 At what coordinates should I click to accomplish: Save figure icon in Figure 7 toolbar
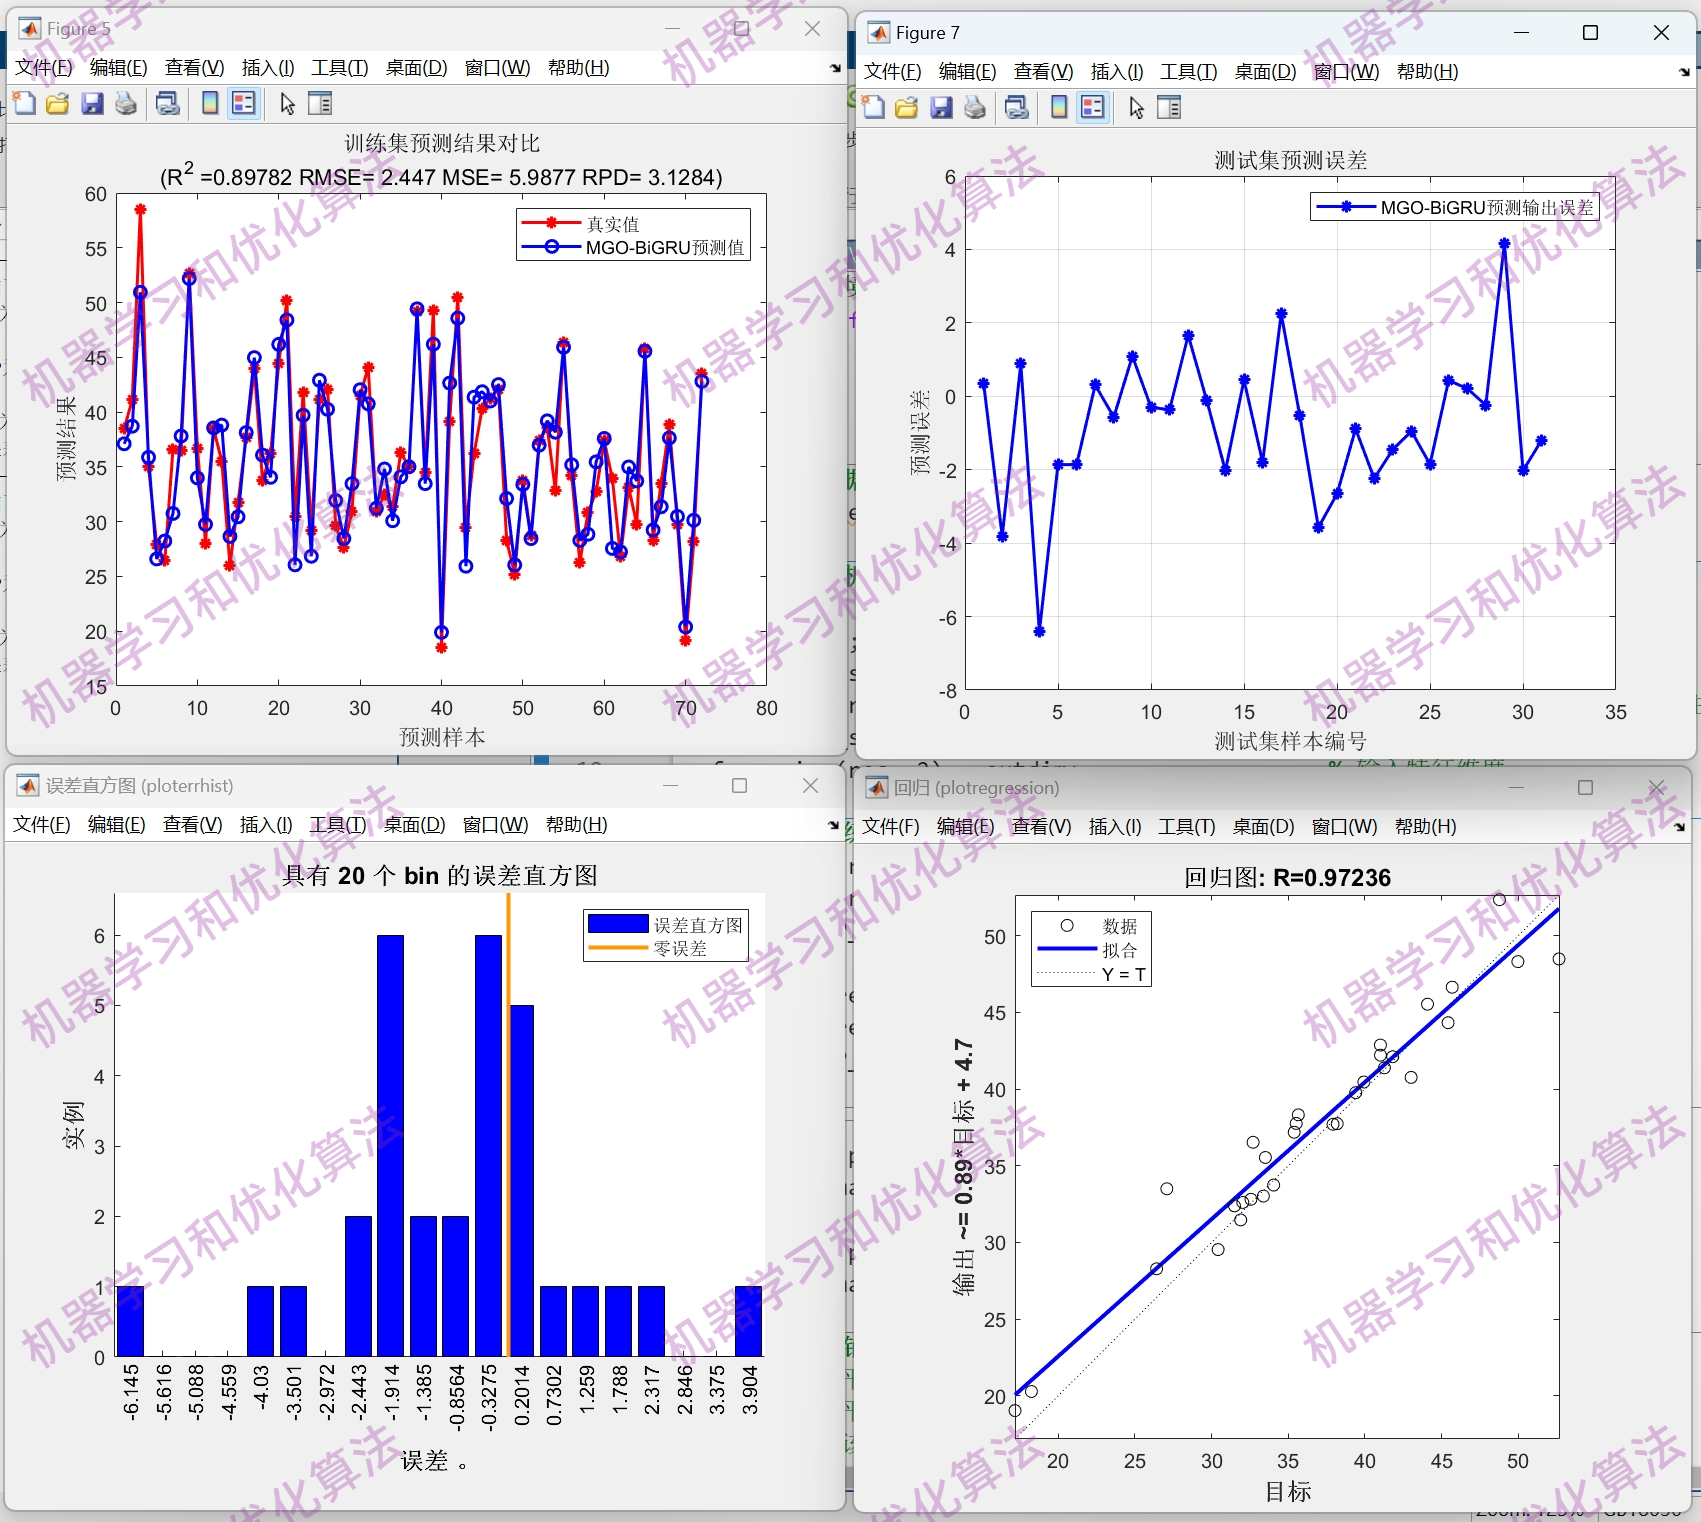941,107
